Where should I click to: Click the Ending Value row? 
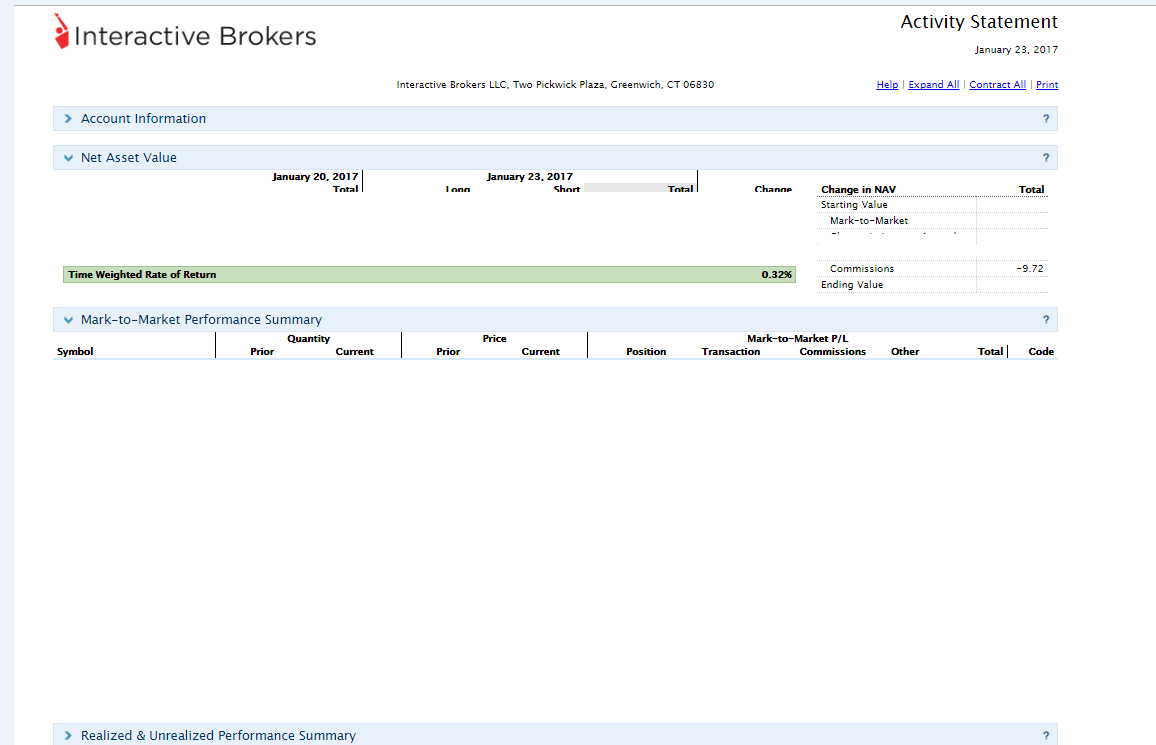[x=932, y=285]
